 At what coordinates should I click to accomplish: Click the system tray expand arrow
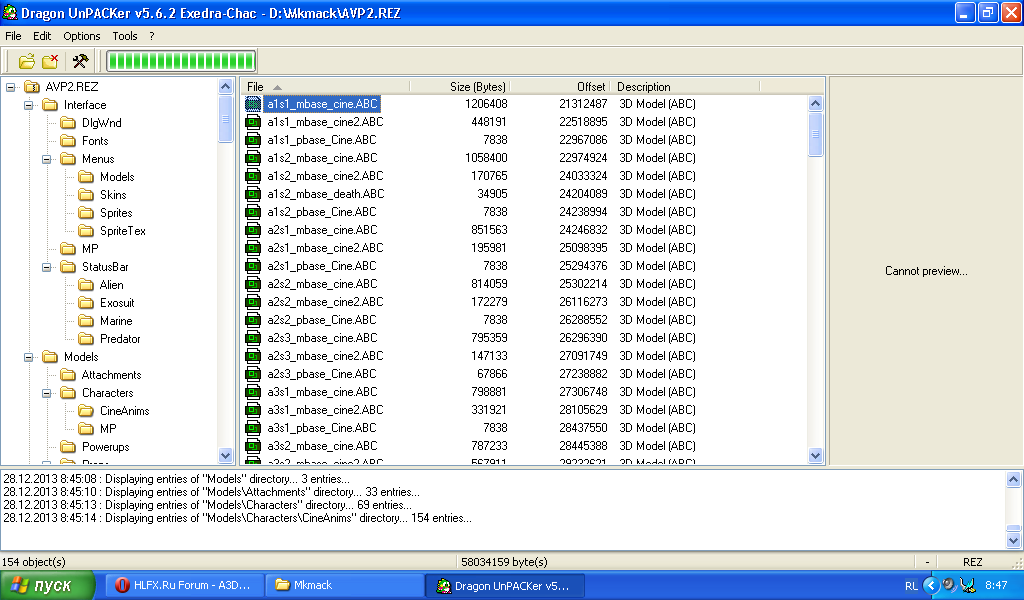pyautogui.click(x=931, y=585)
